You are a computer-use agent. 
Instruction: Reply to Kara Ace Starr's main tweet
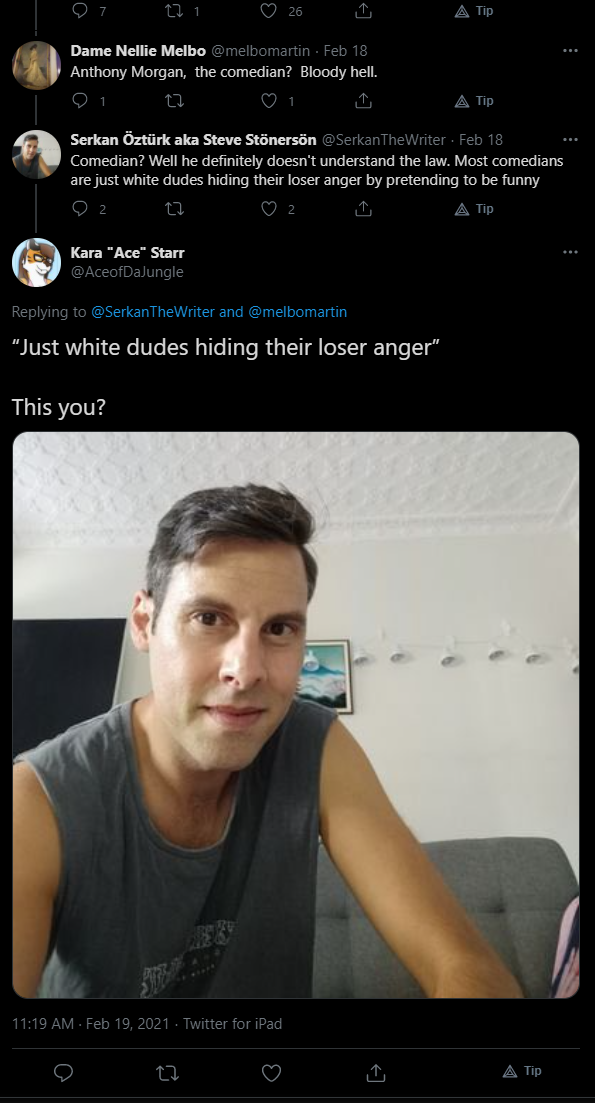point(63,1072)
